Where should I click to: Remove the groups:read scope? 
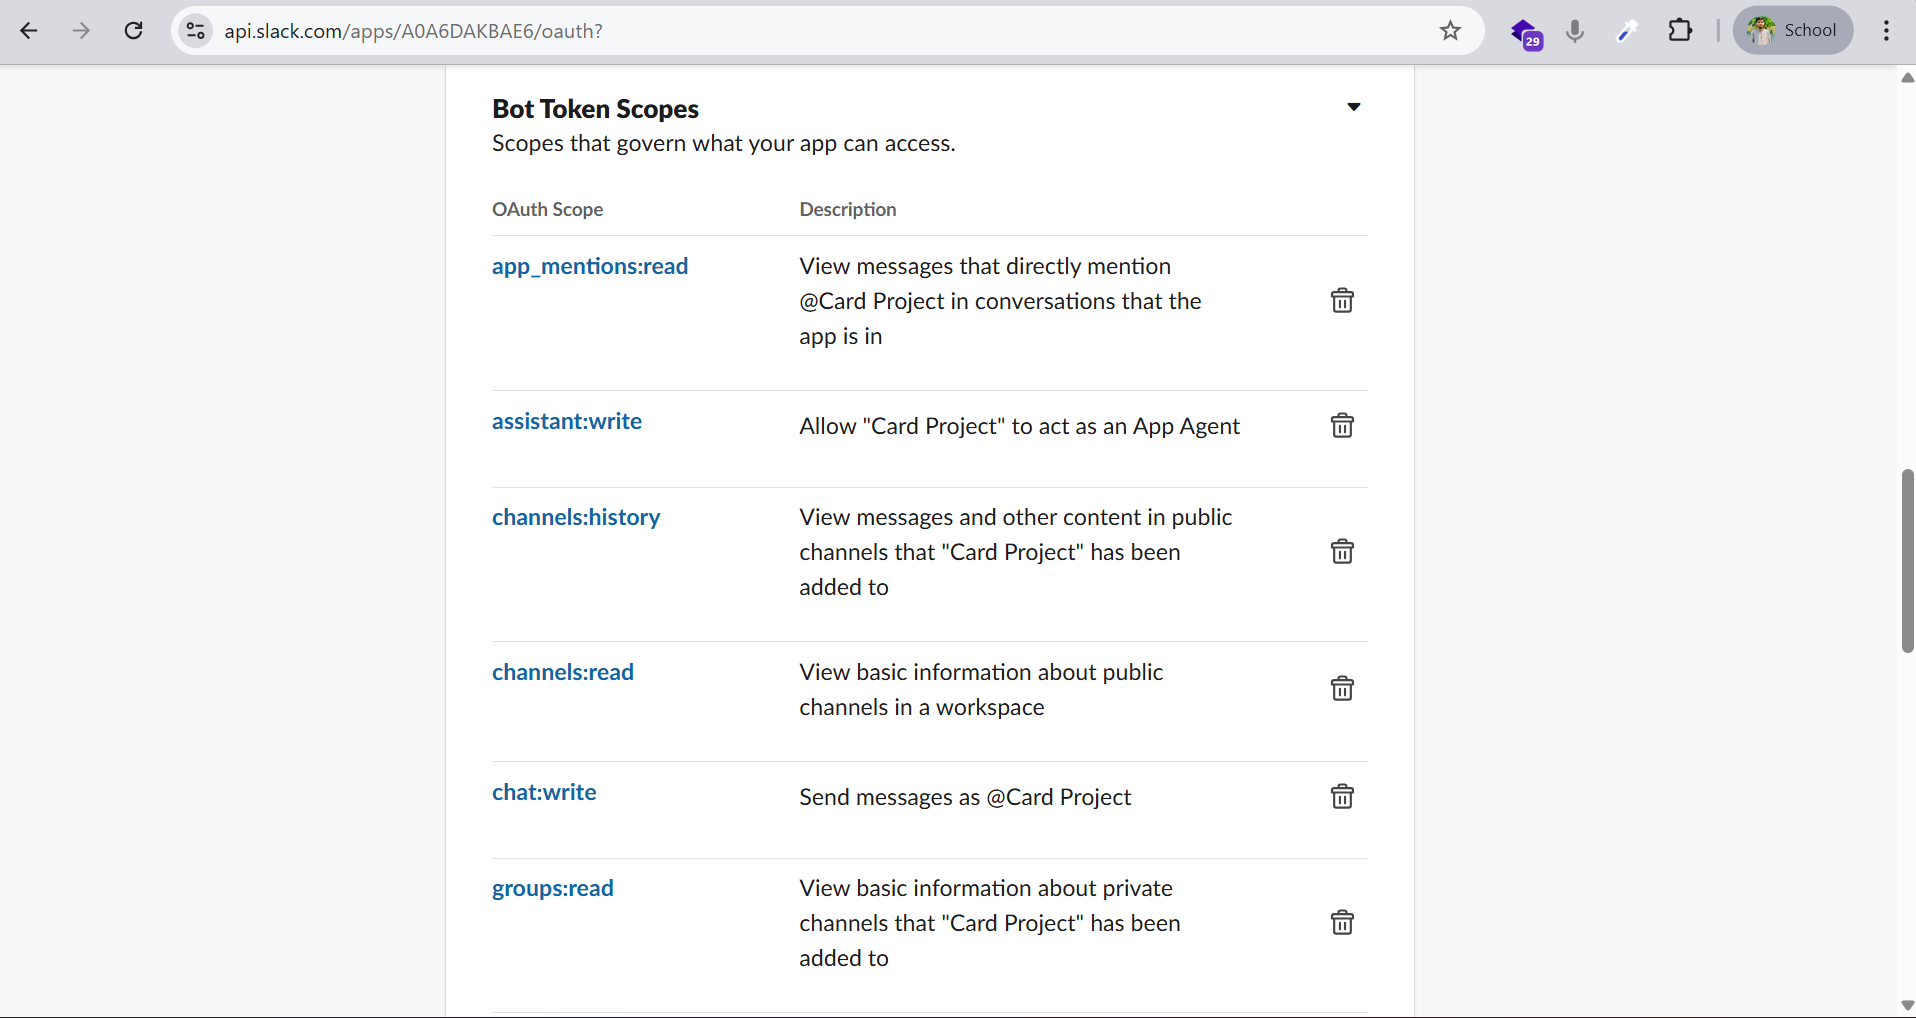pyautogui.click(x=1342, y=923)
